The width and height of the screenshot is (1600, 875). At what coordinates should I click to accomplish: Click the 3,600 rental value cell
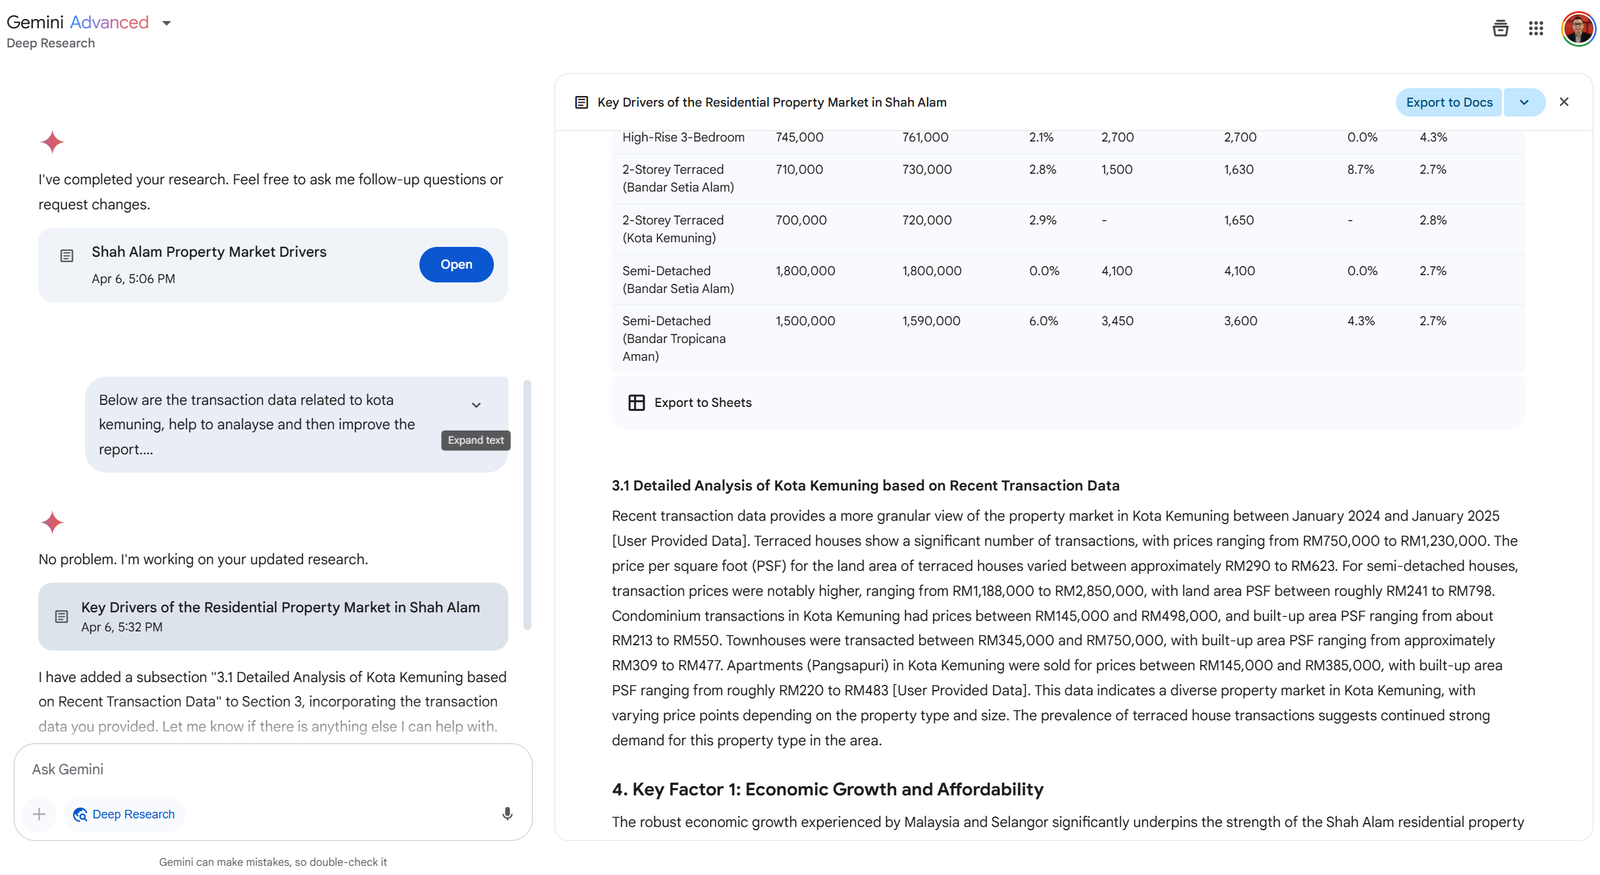[1241, 321]
